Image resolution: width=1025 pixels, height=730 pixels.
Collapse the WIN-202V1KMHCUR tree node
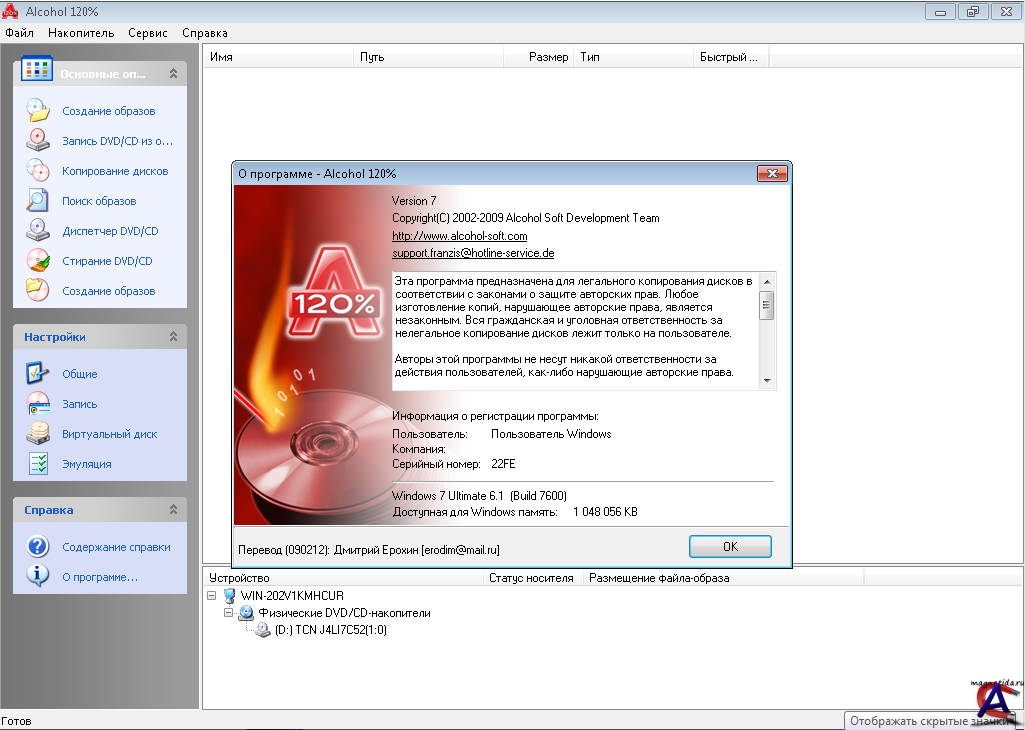pos(213,595)
